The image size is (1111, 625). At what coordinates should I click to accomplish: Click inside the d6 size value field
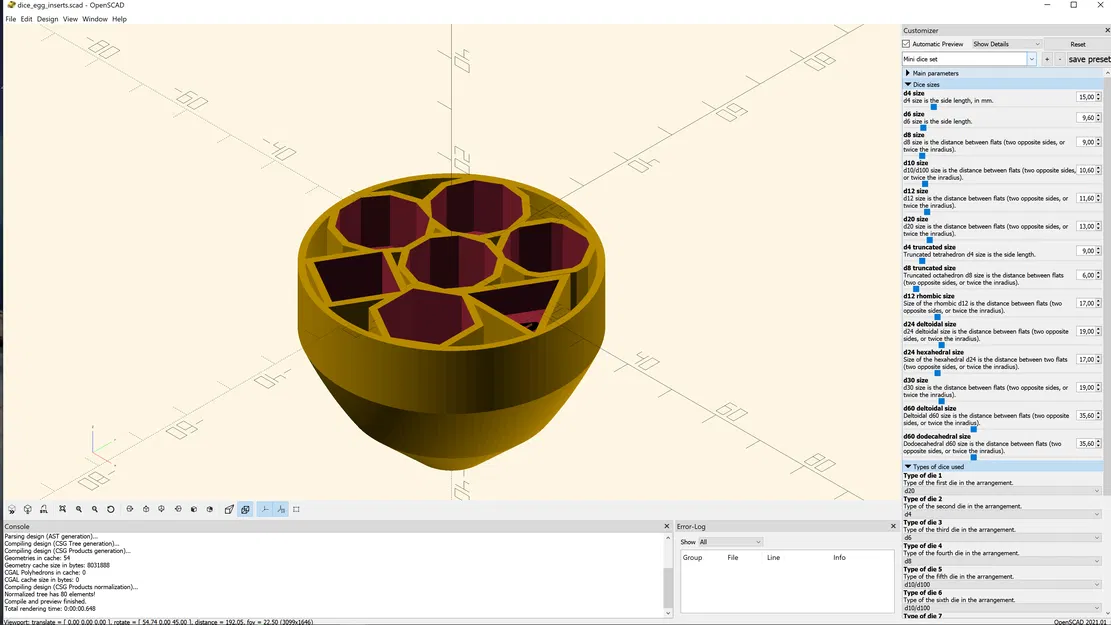pyautogui.click(x=1084, y=117)
